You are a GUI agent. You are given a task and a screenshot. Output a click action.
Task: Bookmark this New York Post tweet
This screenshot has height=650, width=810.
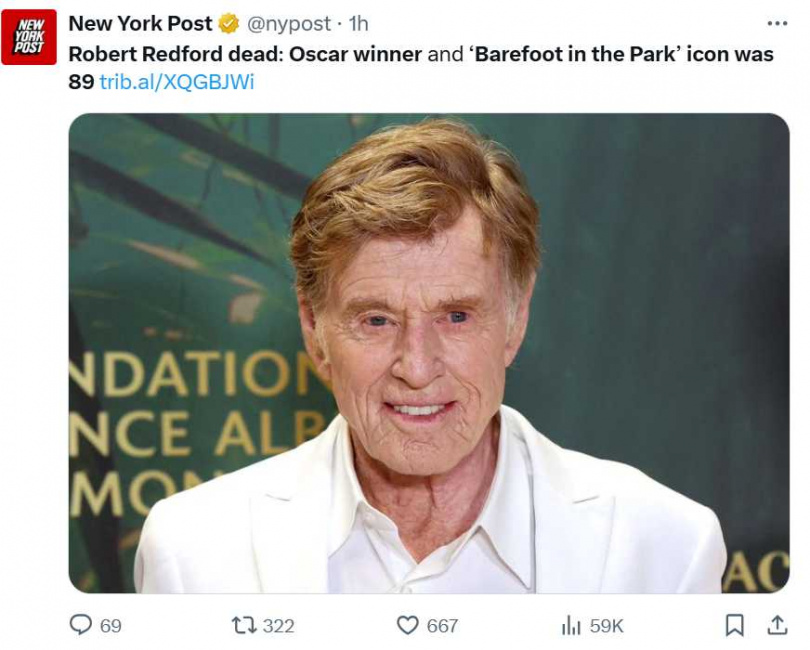click(x=734, y=625)
